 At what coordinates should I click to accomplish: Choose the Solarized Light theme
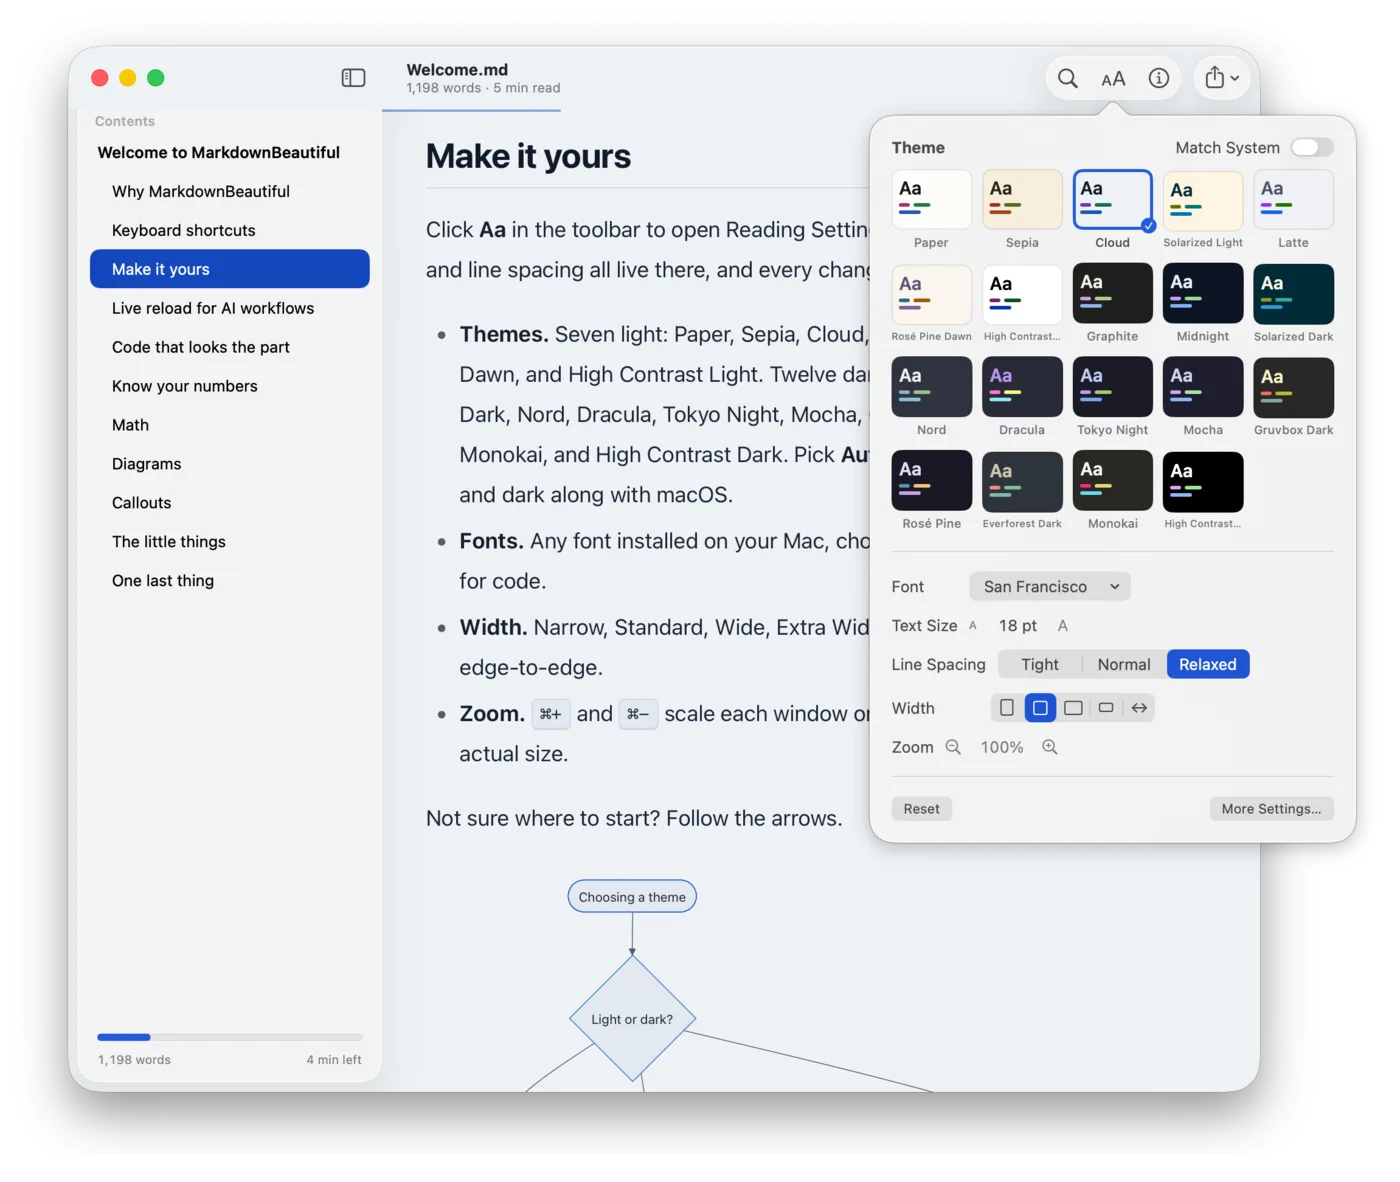[1203, 199]
